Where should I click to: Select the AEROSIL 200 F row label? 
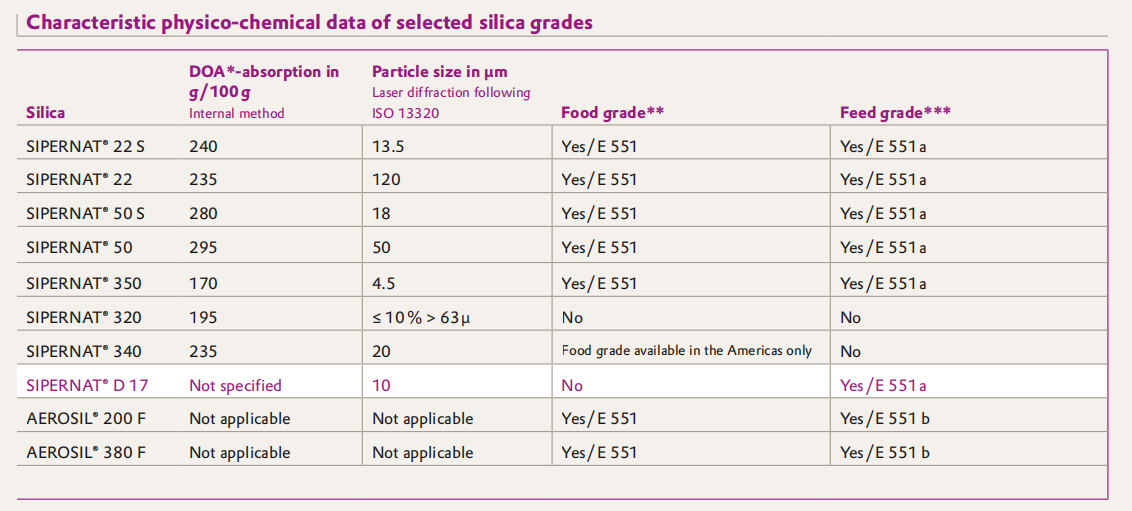86,418
